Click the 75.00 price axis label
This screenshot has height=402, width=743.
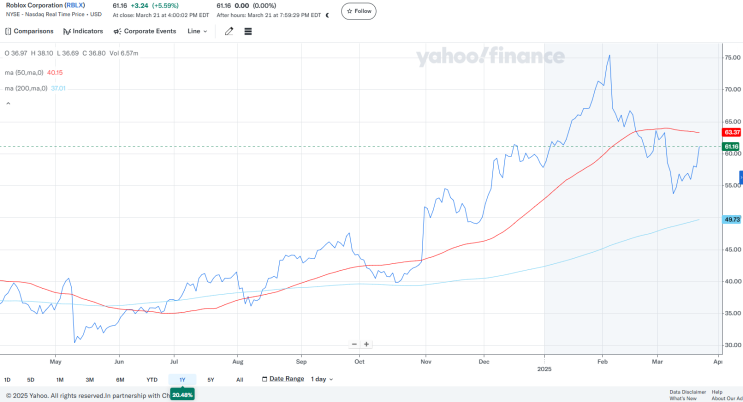[732, 57]
